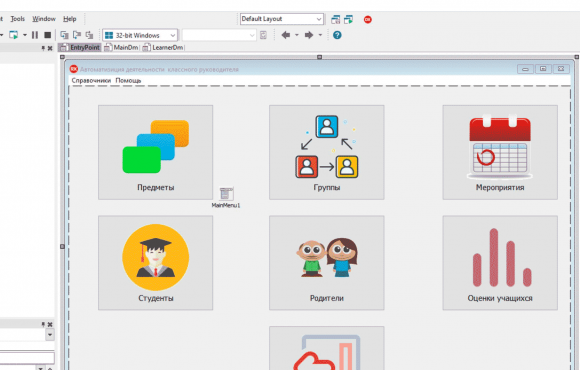Click the Save desktop layout icon

pos(335,19)
